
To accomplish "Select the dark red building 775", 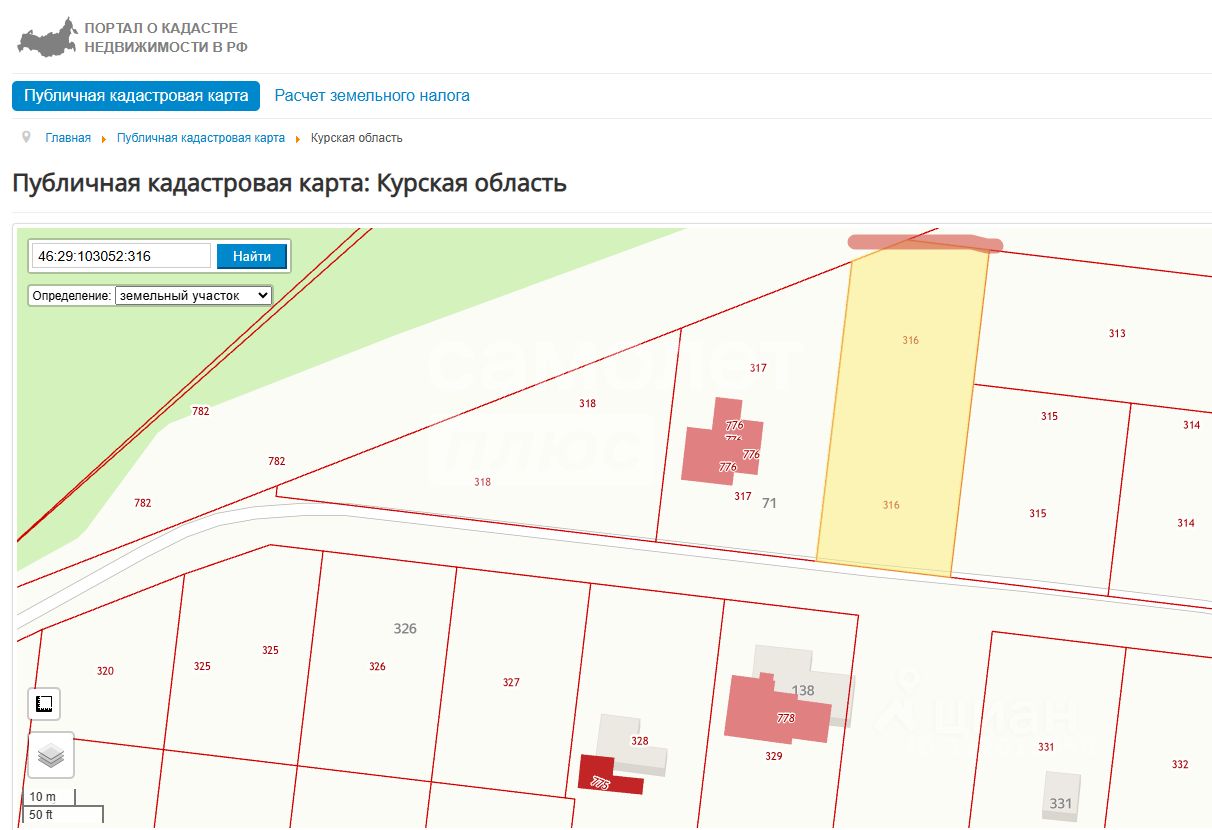I will pyautogui.click(x=610, y=777).
